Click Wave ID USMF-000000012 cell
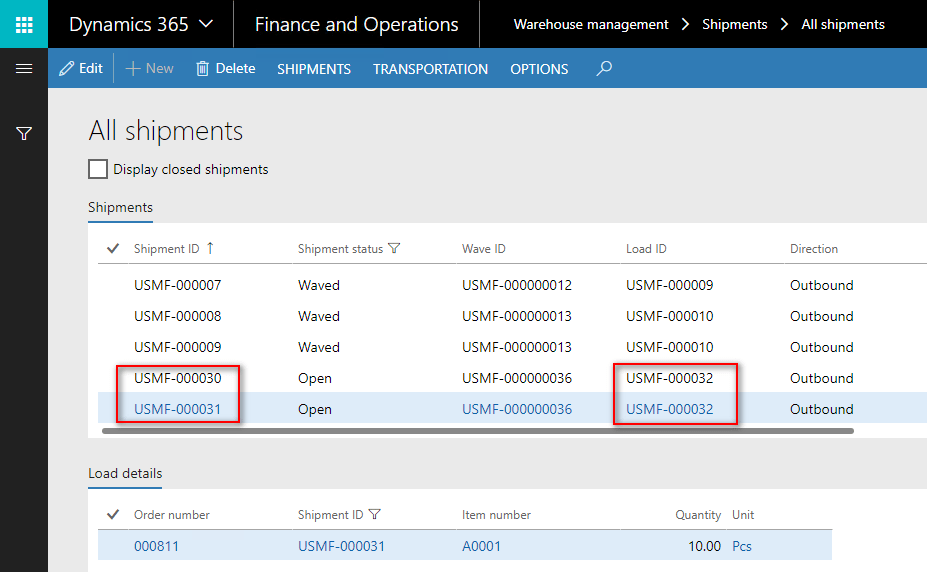 pos(517,285)
